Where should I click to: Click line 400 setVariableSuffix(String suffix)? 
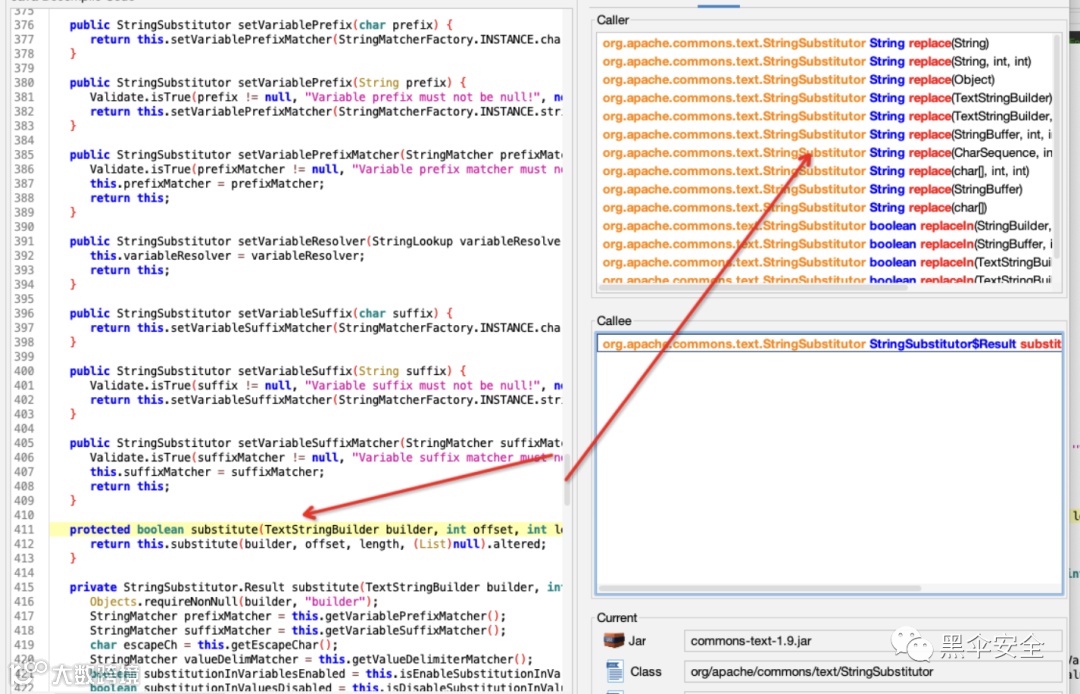[x=268, y=371]
